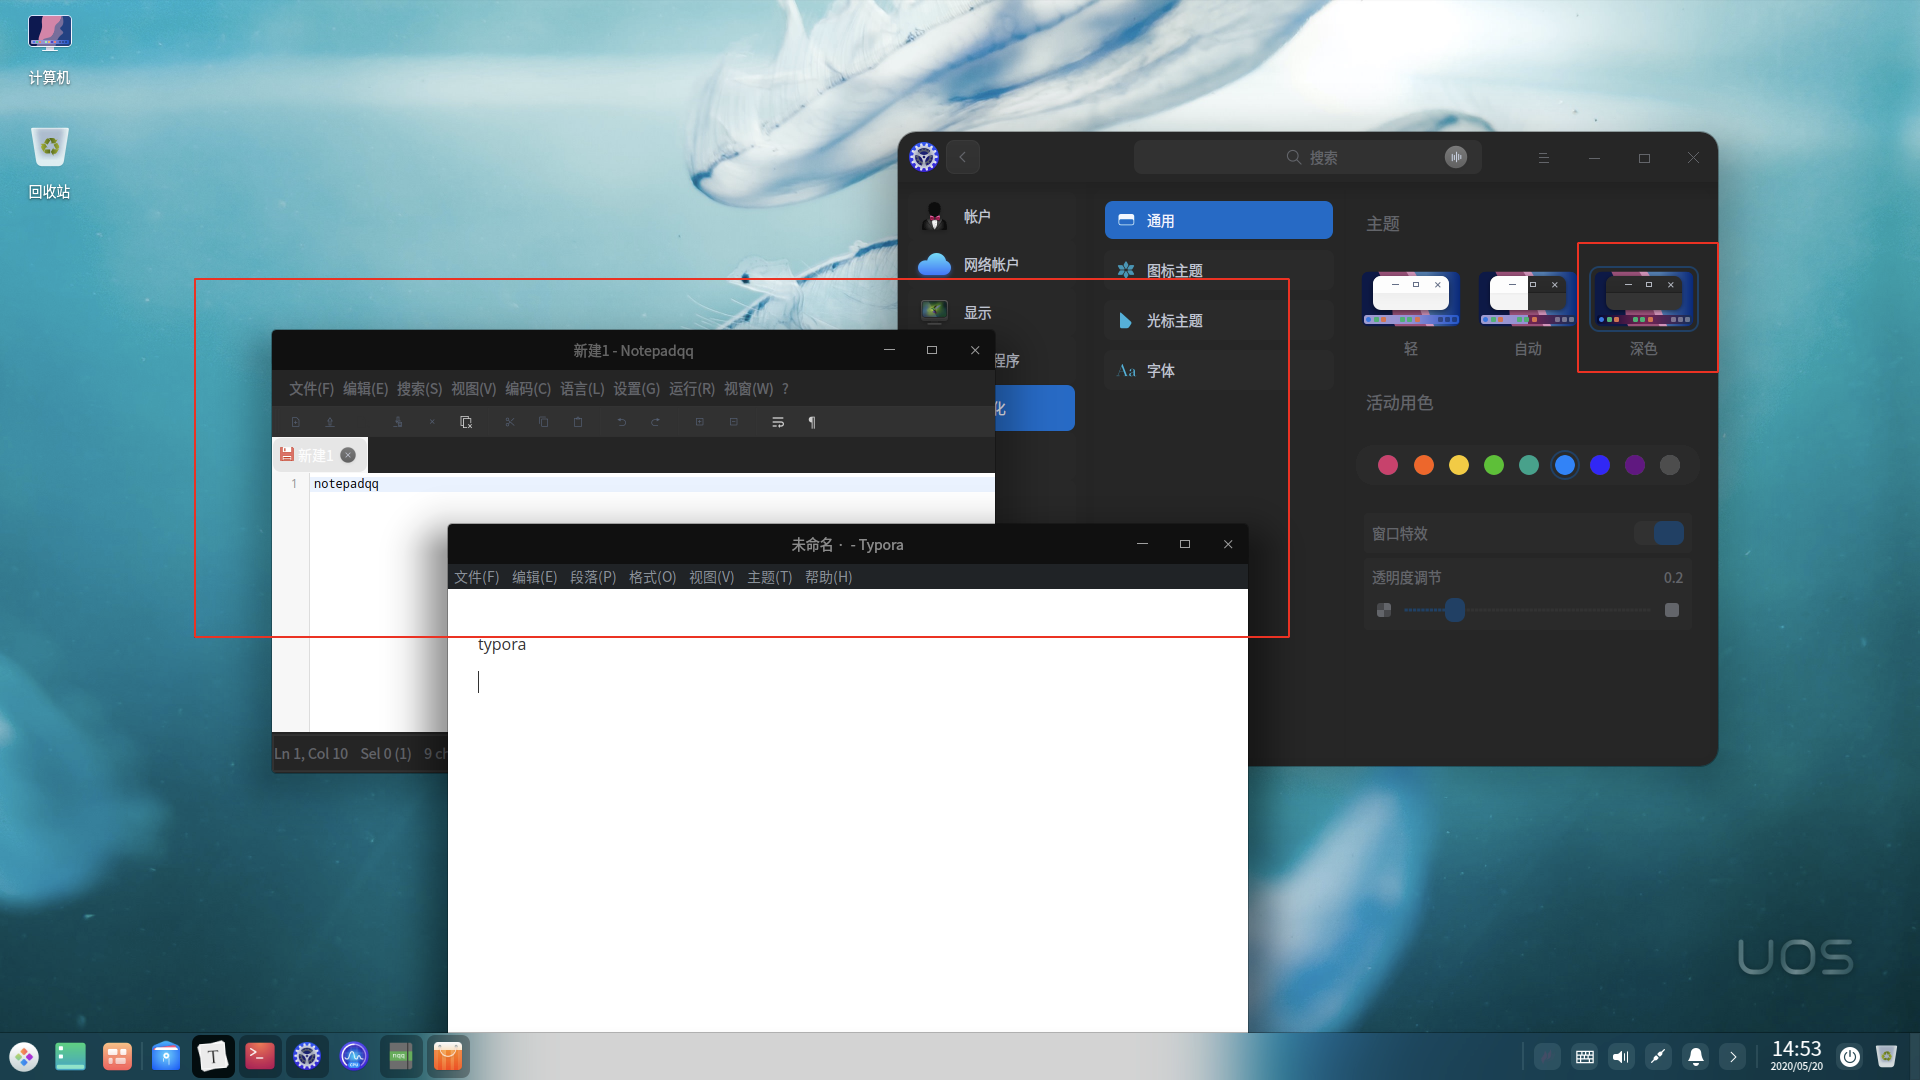Click the 搜索 search field in Control Center
1920x1080 pixels.
1305,157
